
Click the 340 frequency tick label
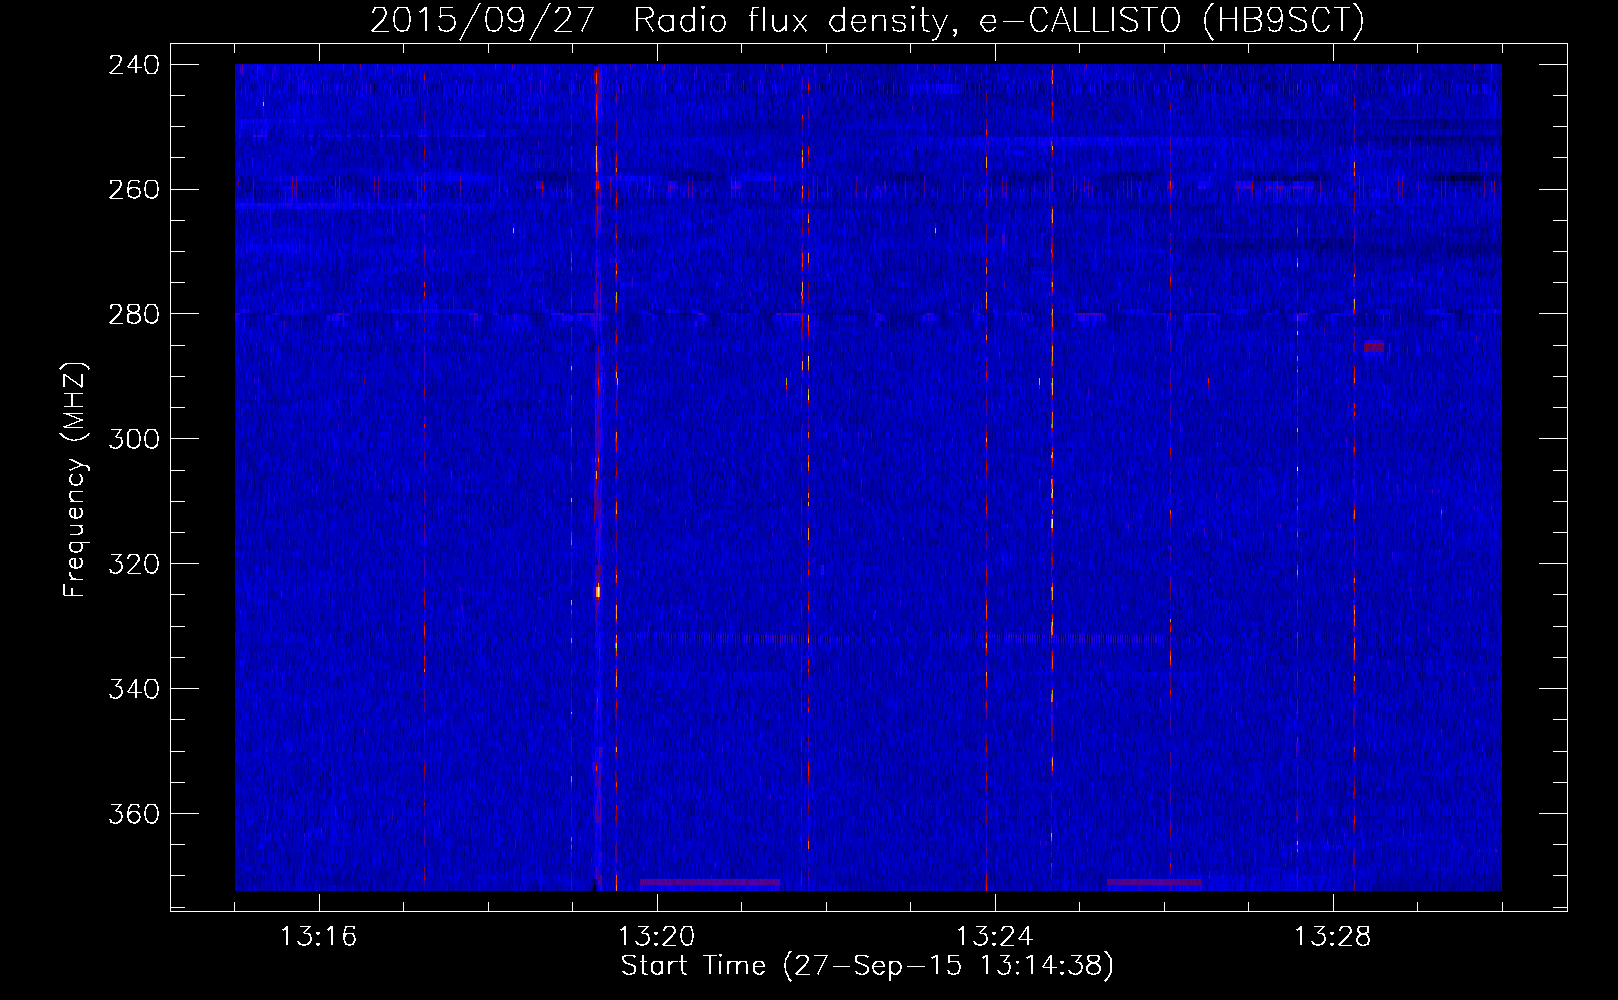click(134, 690)
